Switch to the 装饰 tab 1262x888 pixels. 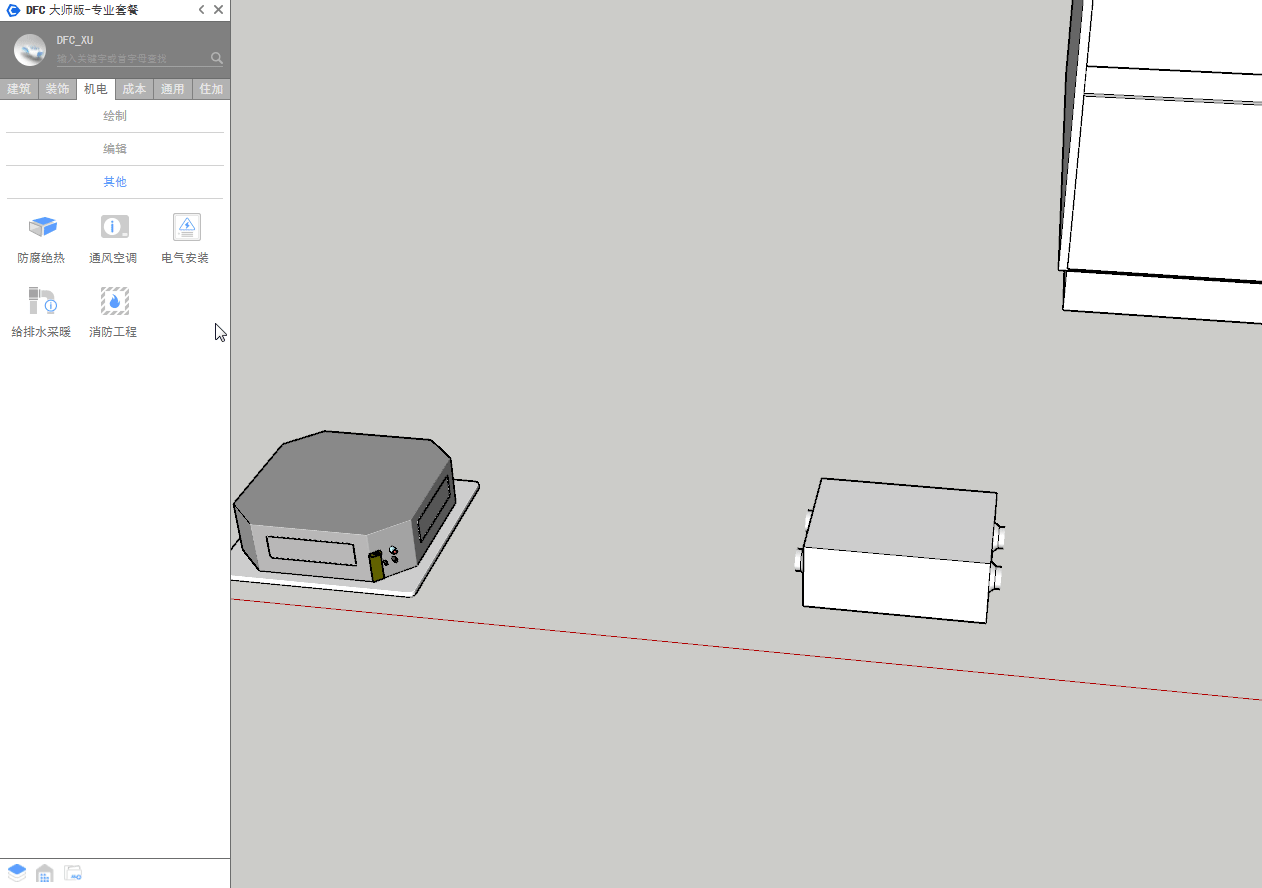(58, 89)
